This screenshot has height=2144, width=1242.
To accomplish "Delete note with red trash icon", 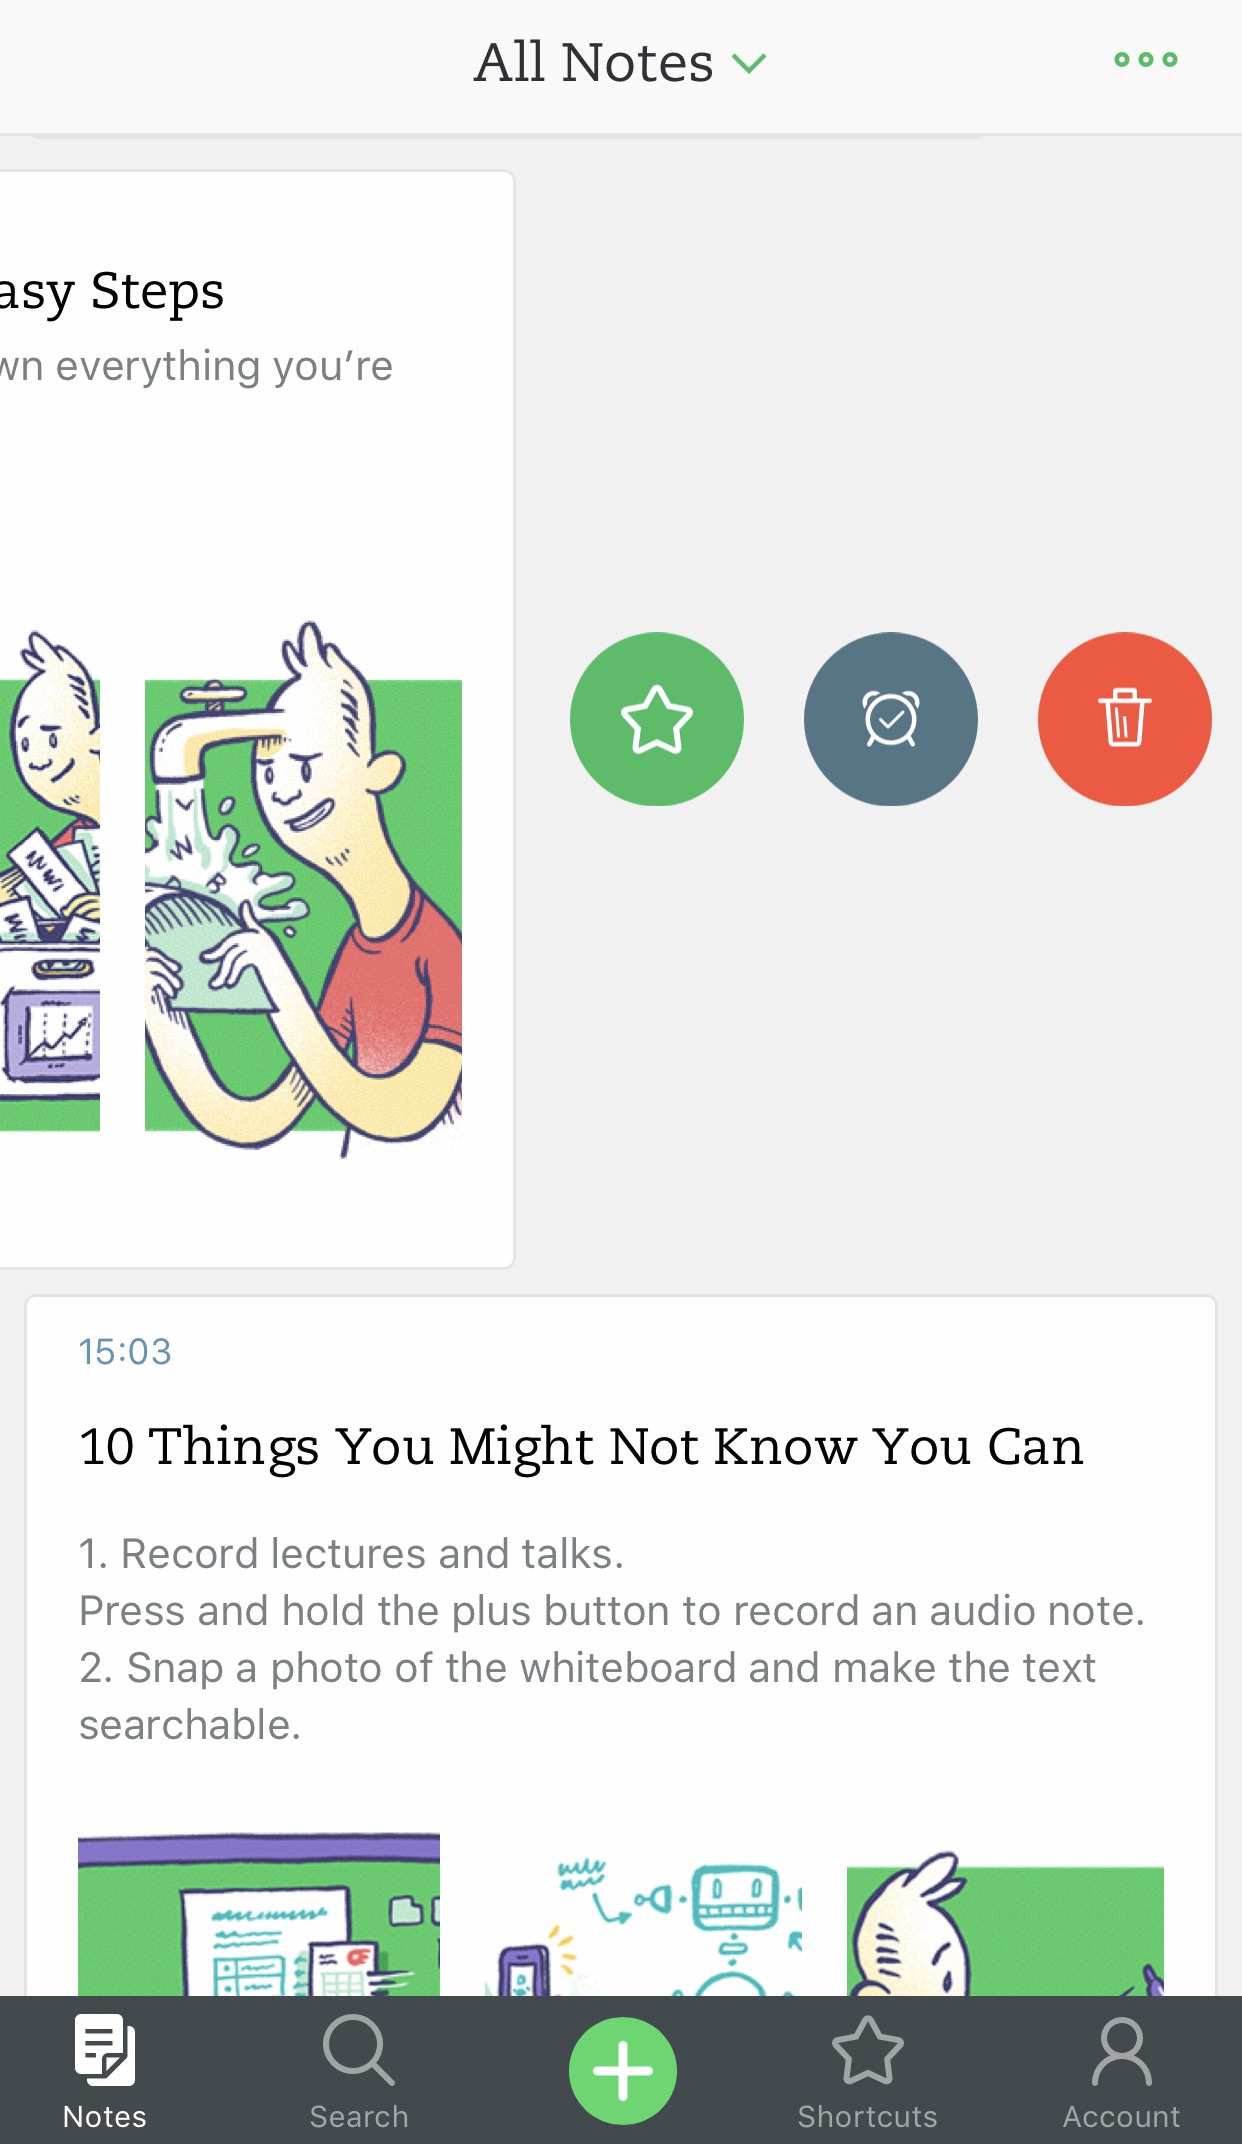I will pyautogui.click(x=1125, y=719).
